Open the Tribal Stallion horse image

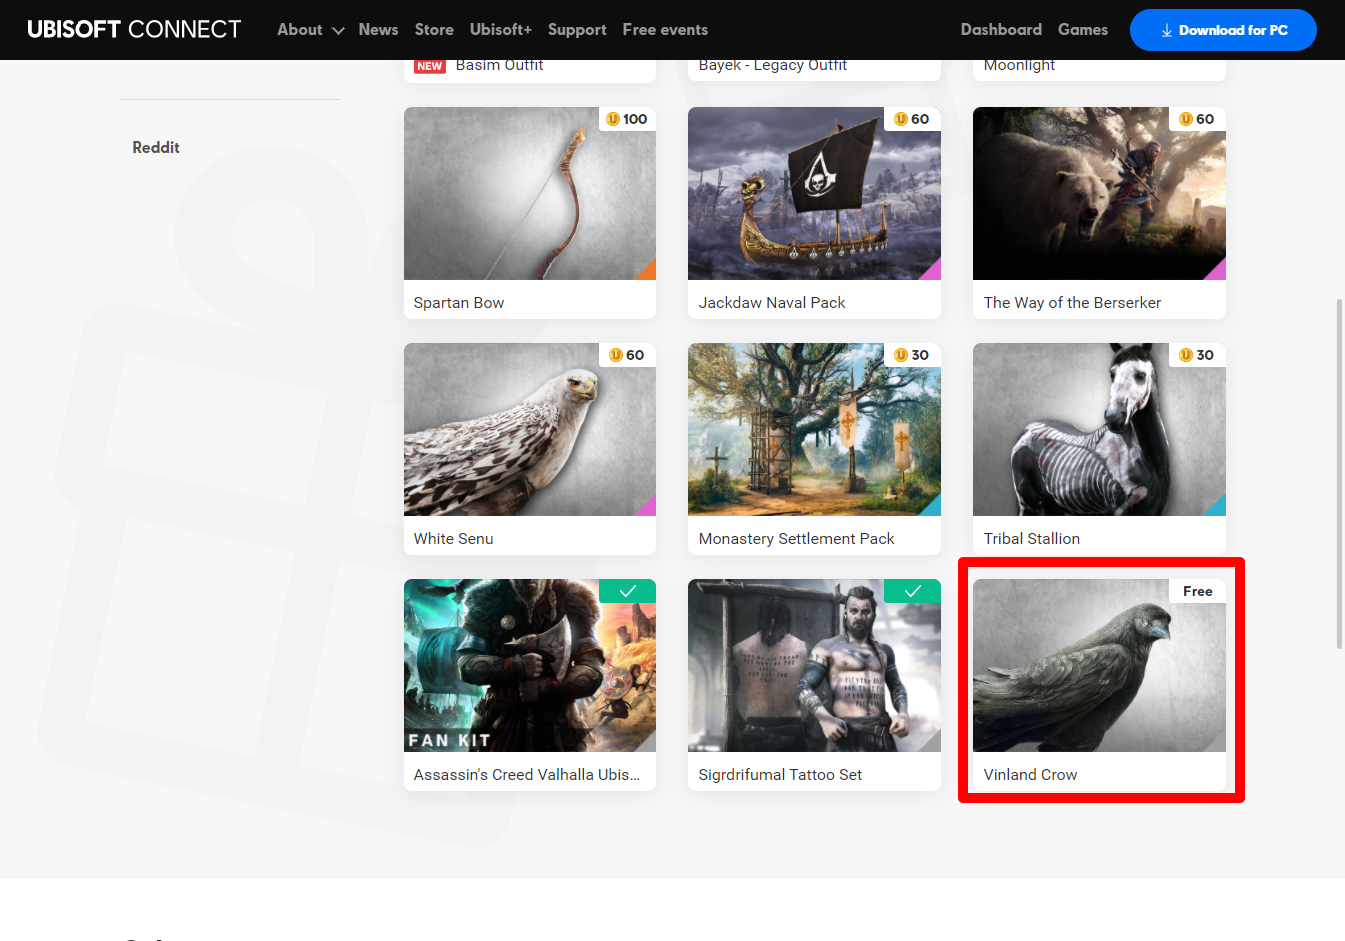pyautogui.click(x=1099, y=430)
